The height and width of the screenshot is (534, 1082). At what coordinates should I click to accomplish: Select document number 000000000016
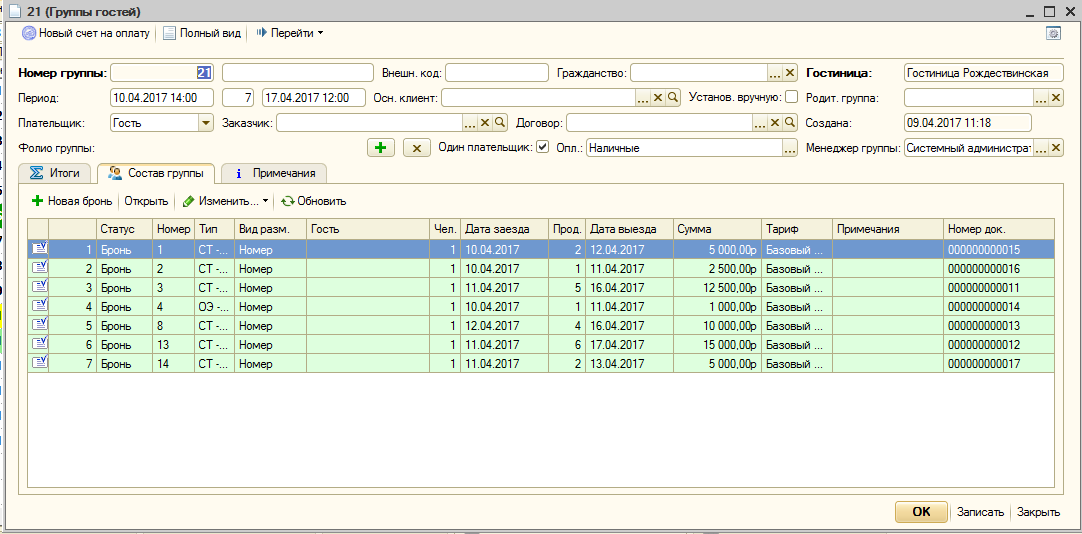tap(999, 268)
